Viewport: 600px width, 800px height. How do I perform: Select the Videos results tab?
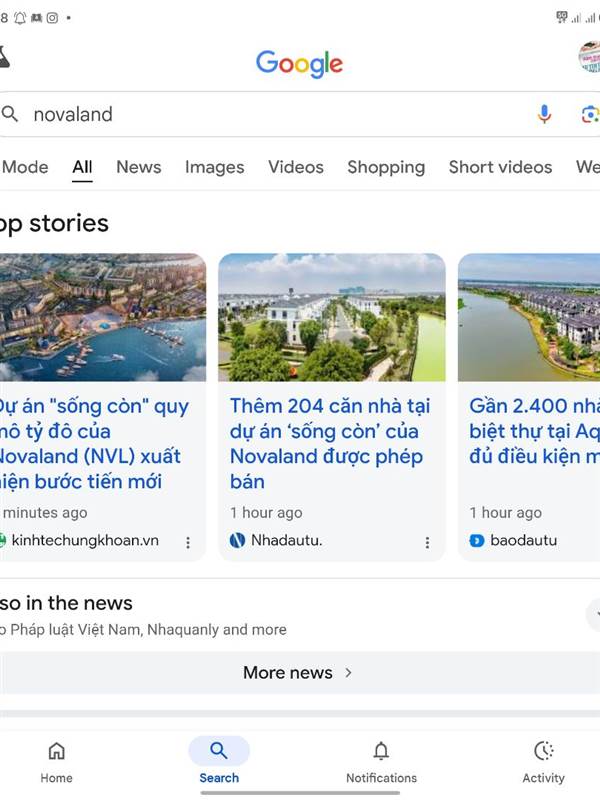(x=295, y=167)
